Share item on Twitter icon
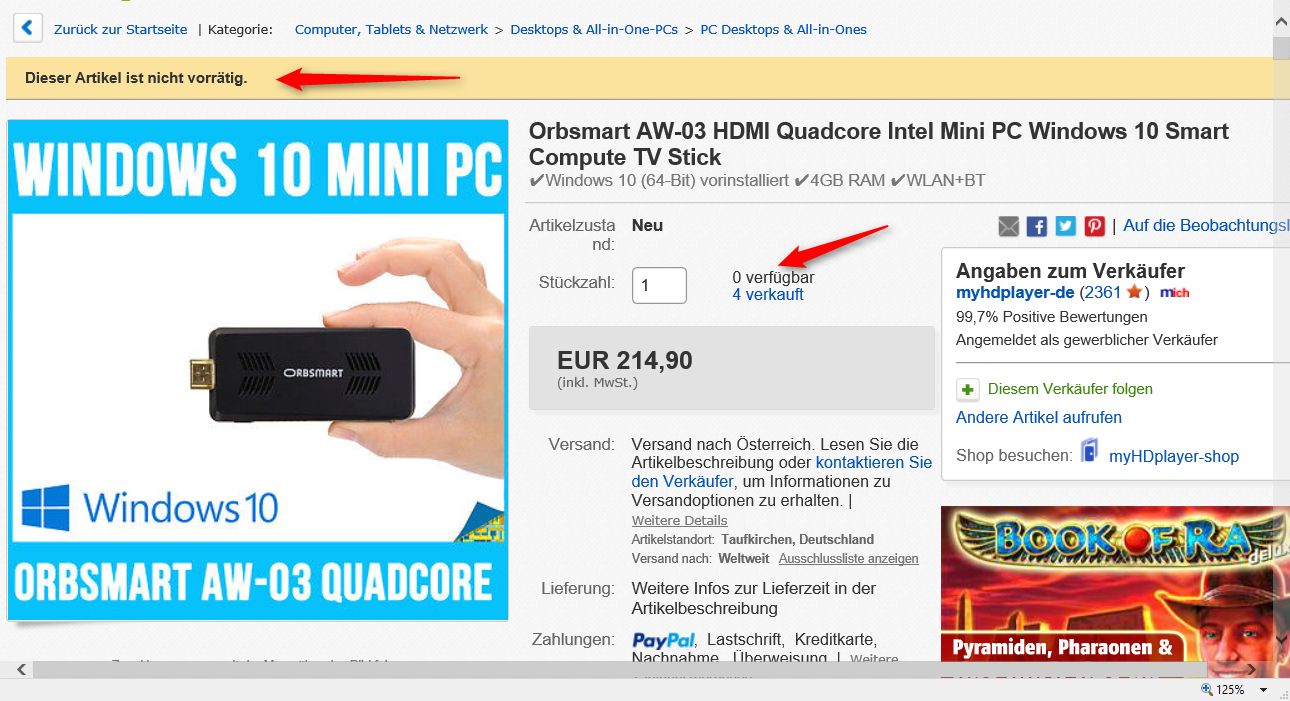 1066,227
